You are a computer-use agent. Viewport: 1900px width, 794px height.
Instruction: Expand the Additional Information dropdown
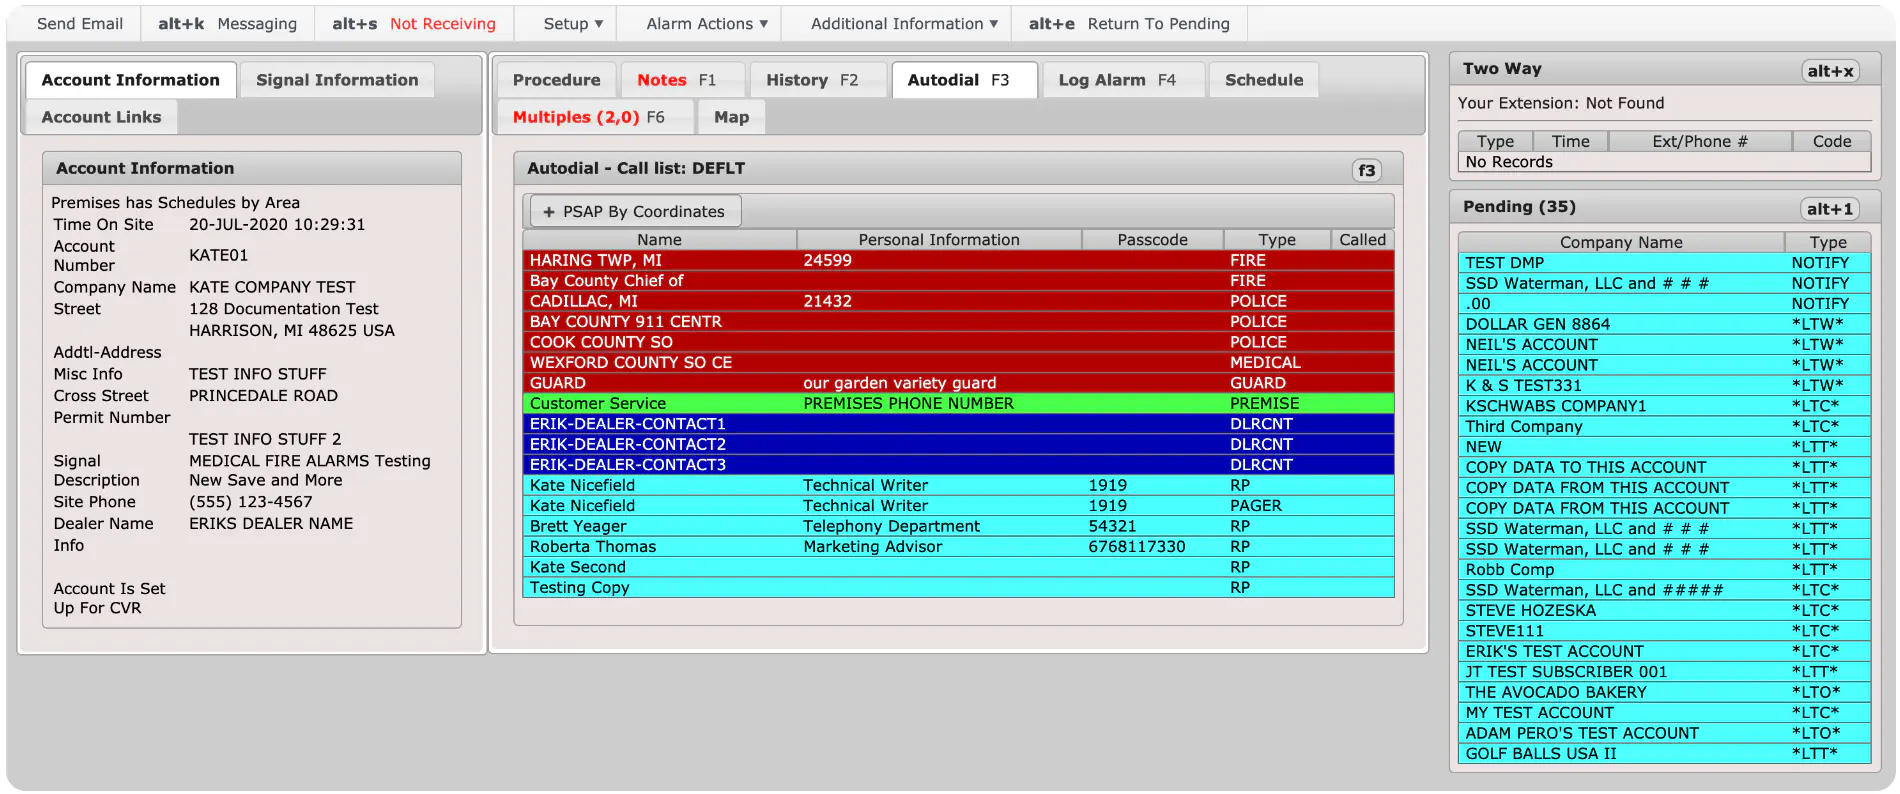tap(904, 24)
